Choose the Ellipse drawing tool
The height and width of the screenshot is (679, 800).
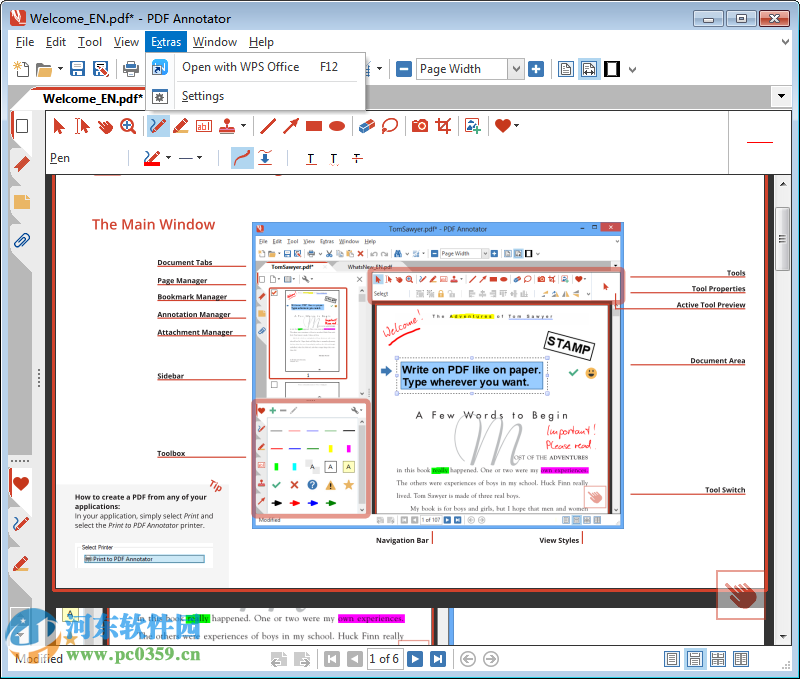coord(335,126)
